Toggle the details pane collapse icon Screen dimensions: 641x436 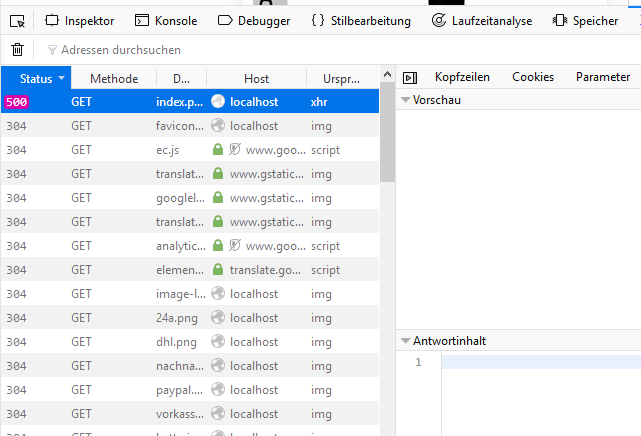pyautogui.click(x=409, y=77)
